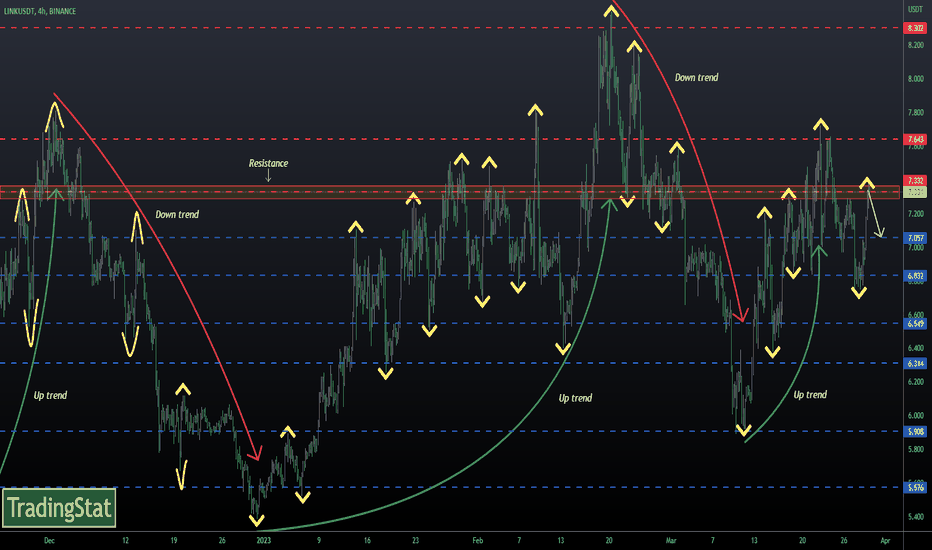Select the blue 6.314 price label
The width and height of the screenshot is (932, 550).
pos(915,363)
